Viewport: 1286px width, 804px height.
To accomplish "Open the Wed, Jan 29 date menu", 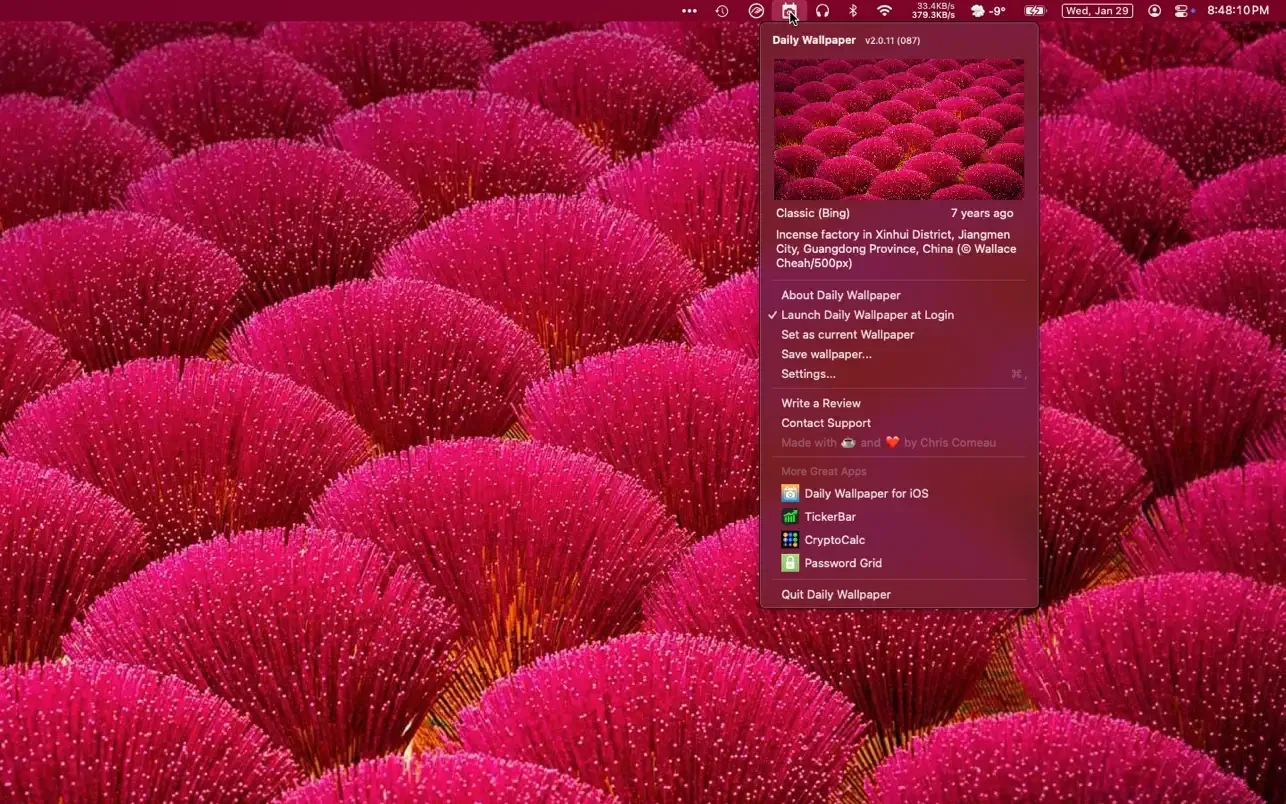I will click(x=1096, y=11).
